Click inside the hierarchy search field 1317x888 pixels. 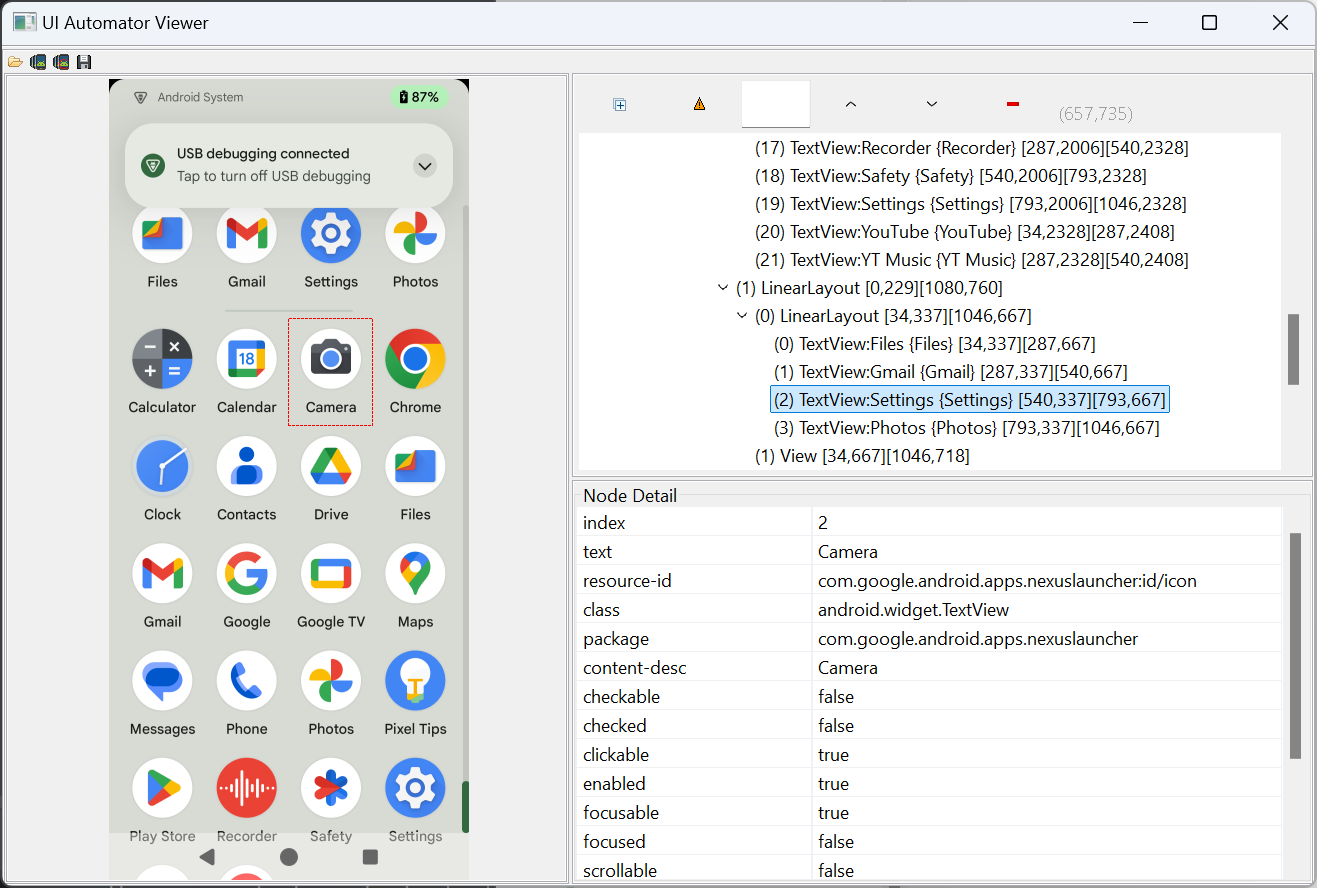coord(776,103)
